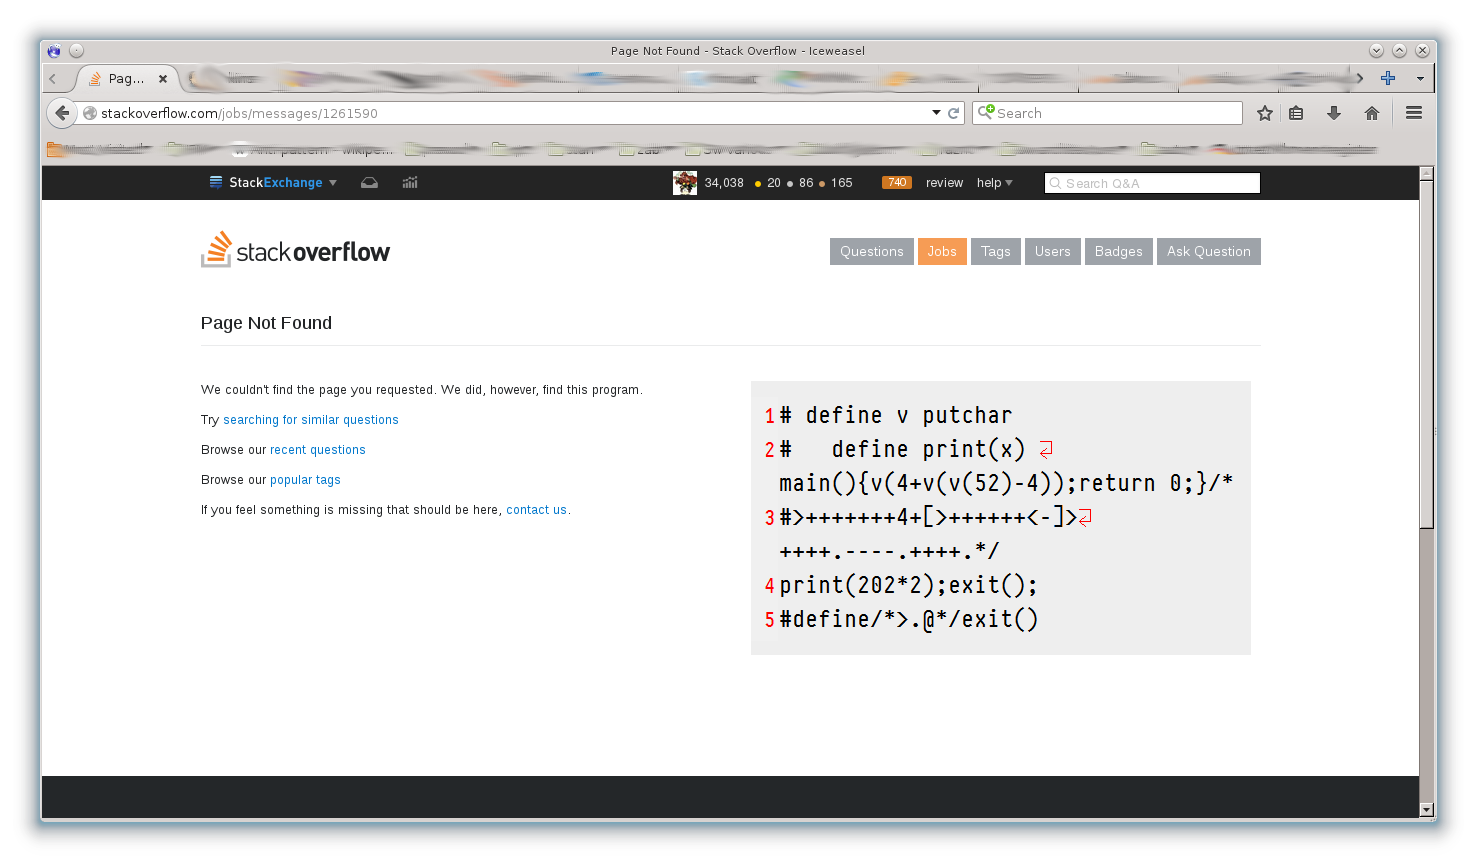
Task: Click the 34,038 reputation score
Action: [x=724, y=183]
